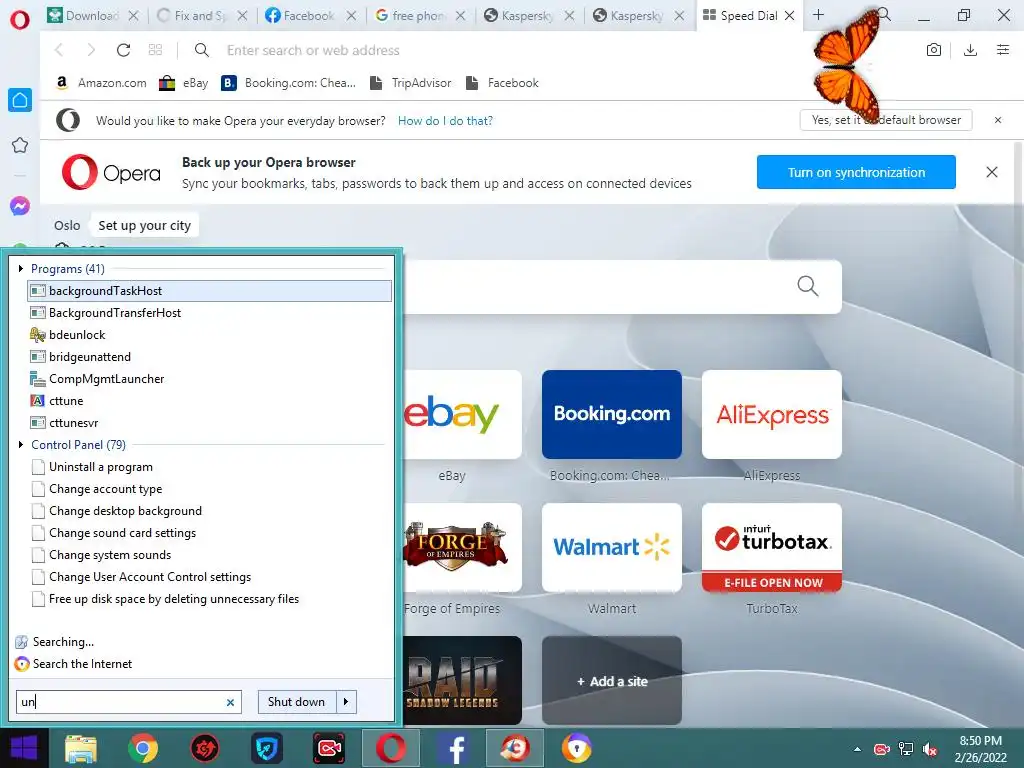This screenshot has height=768, width=1024.
Task: Click the Shut down button
Action: click(296, 702)
